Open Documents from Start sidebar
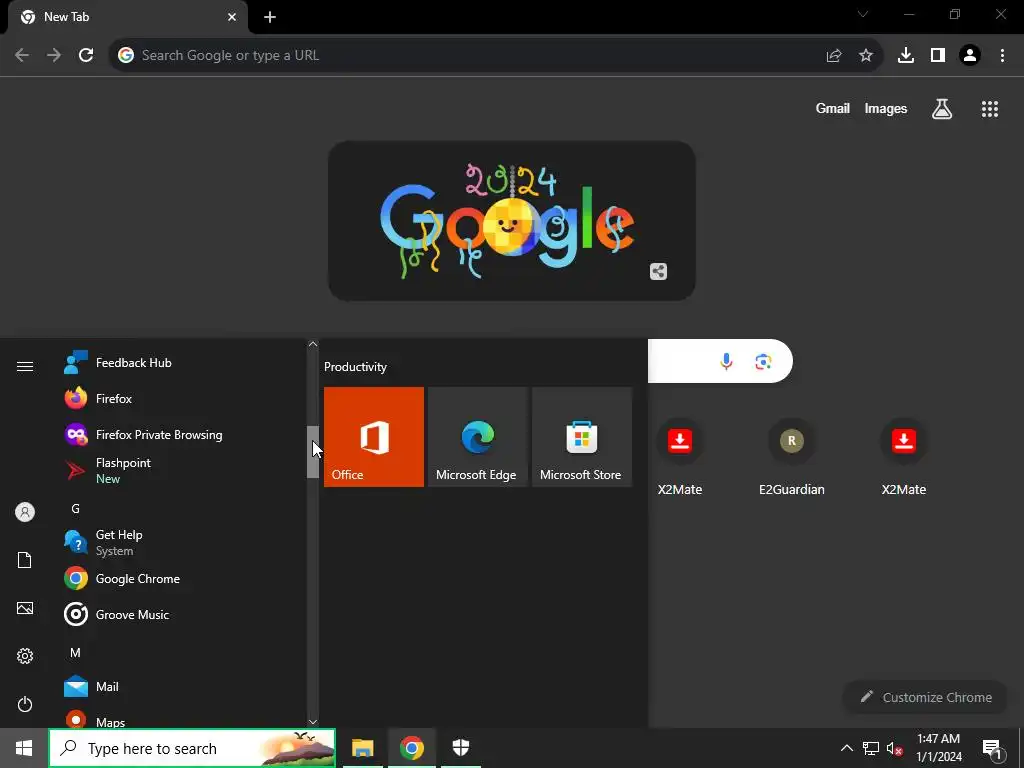1024x768 pixels. [x=25, y=560]
